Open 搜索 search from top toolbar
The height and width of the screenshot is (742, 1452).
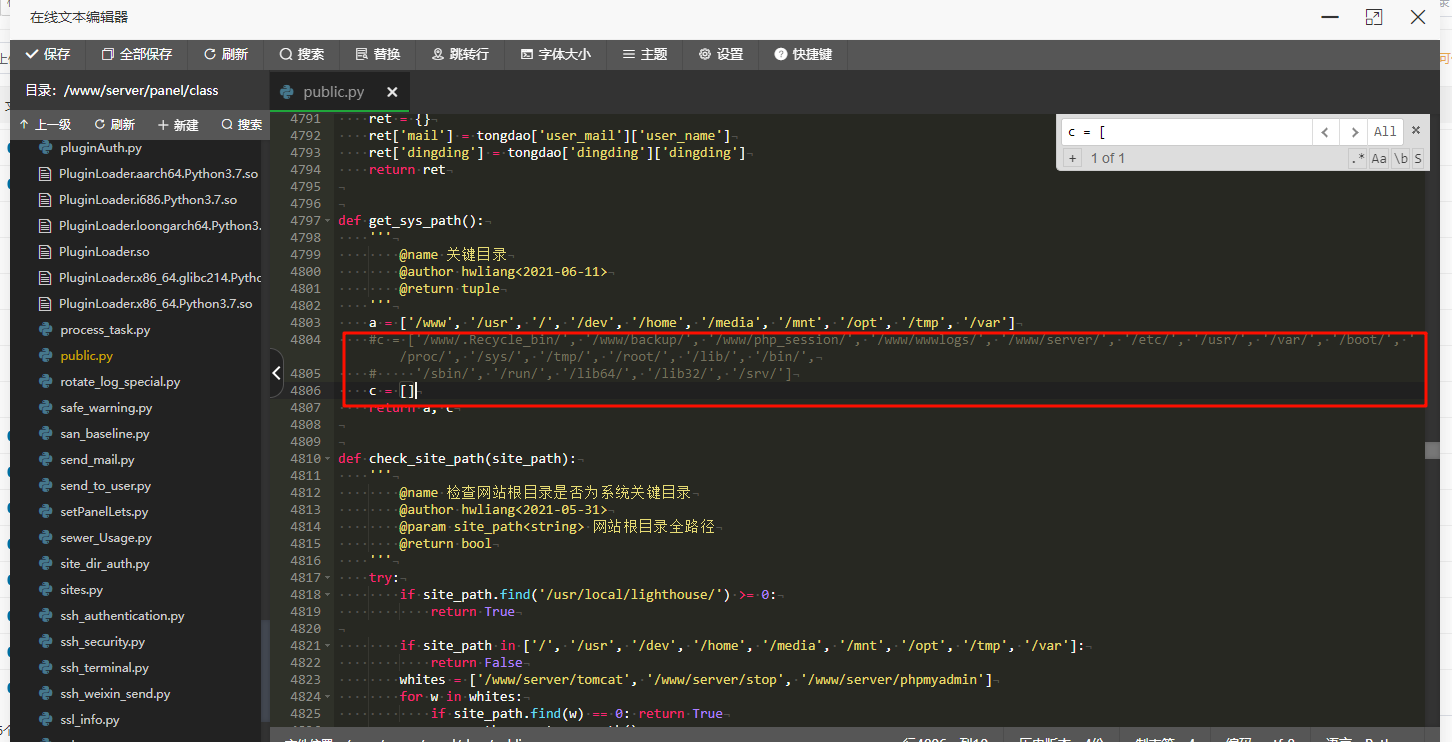pos(301,54)
